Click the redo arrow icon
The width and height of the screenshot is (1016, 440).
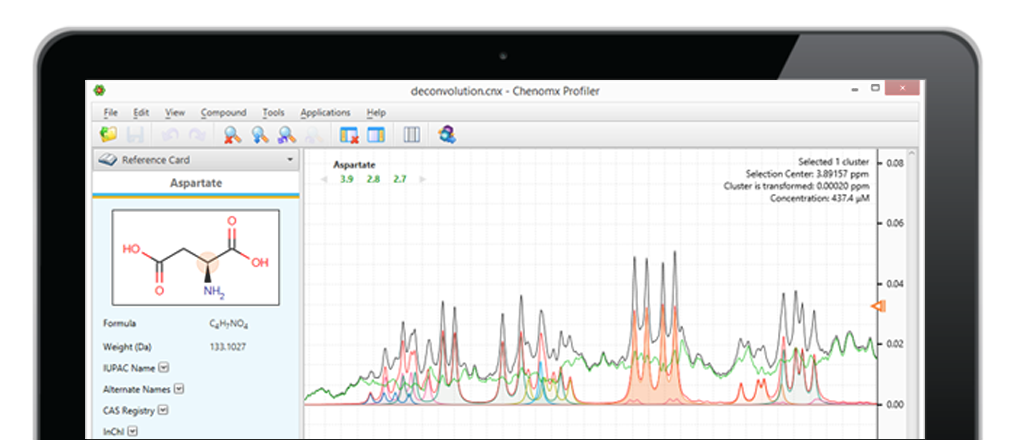[196, 135]
